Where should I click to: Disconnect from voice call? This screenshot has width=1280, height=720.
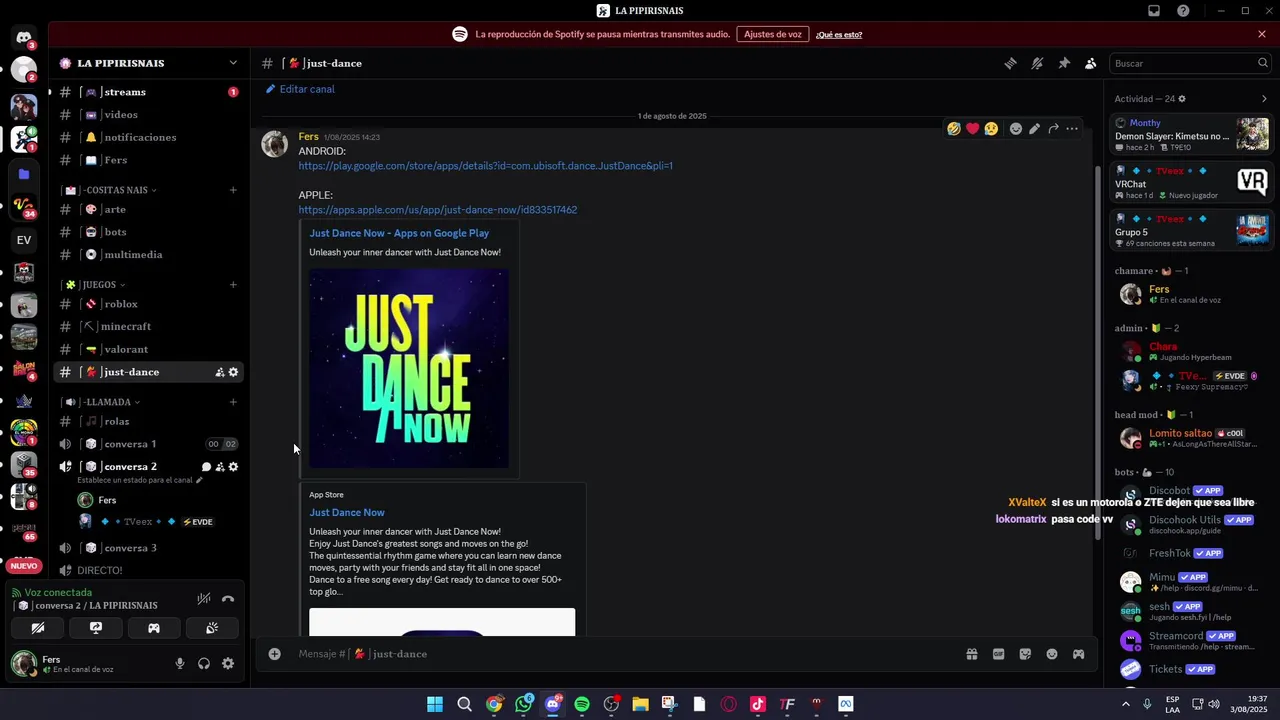click(x=228, y=599)
